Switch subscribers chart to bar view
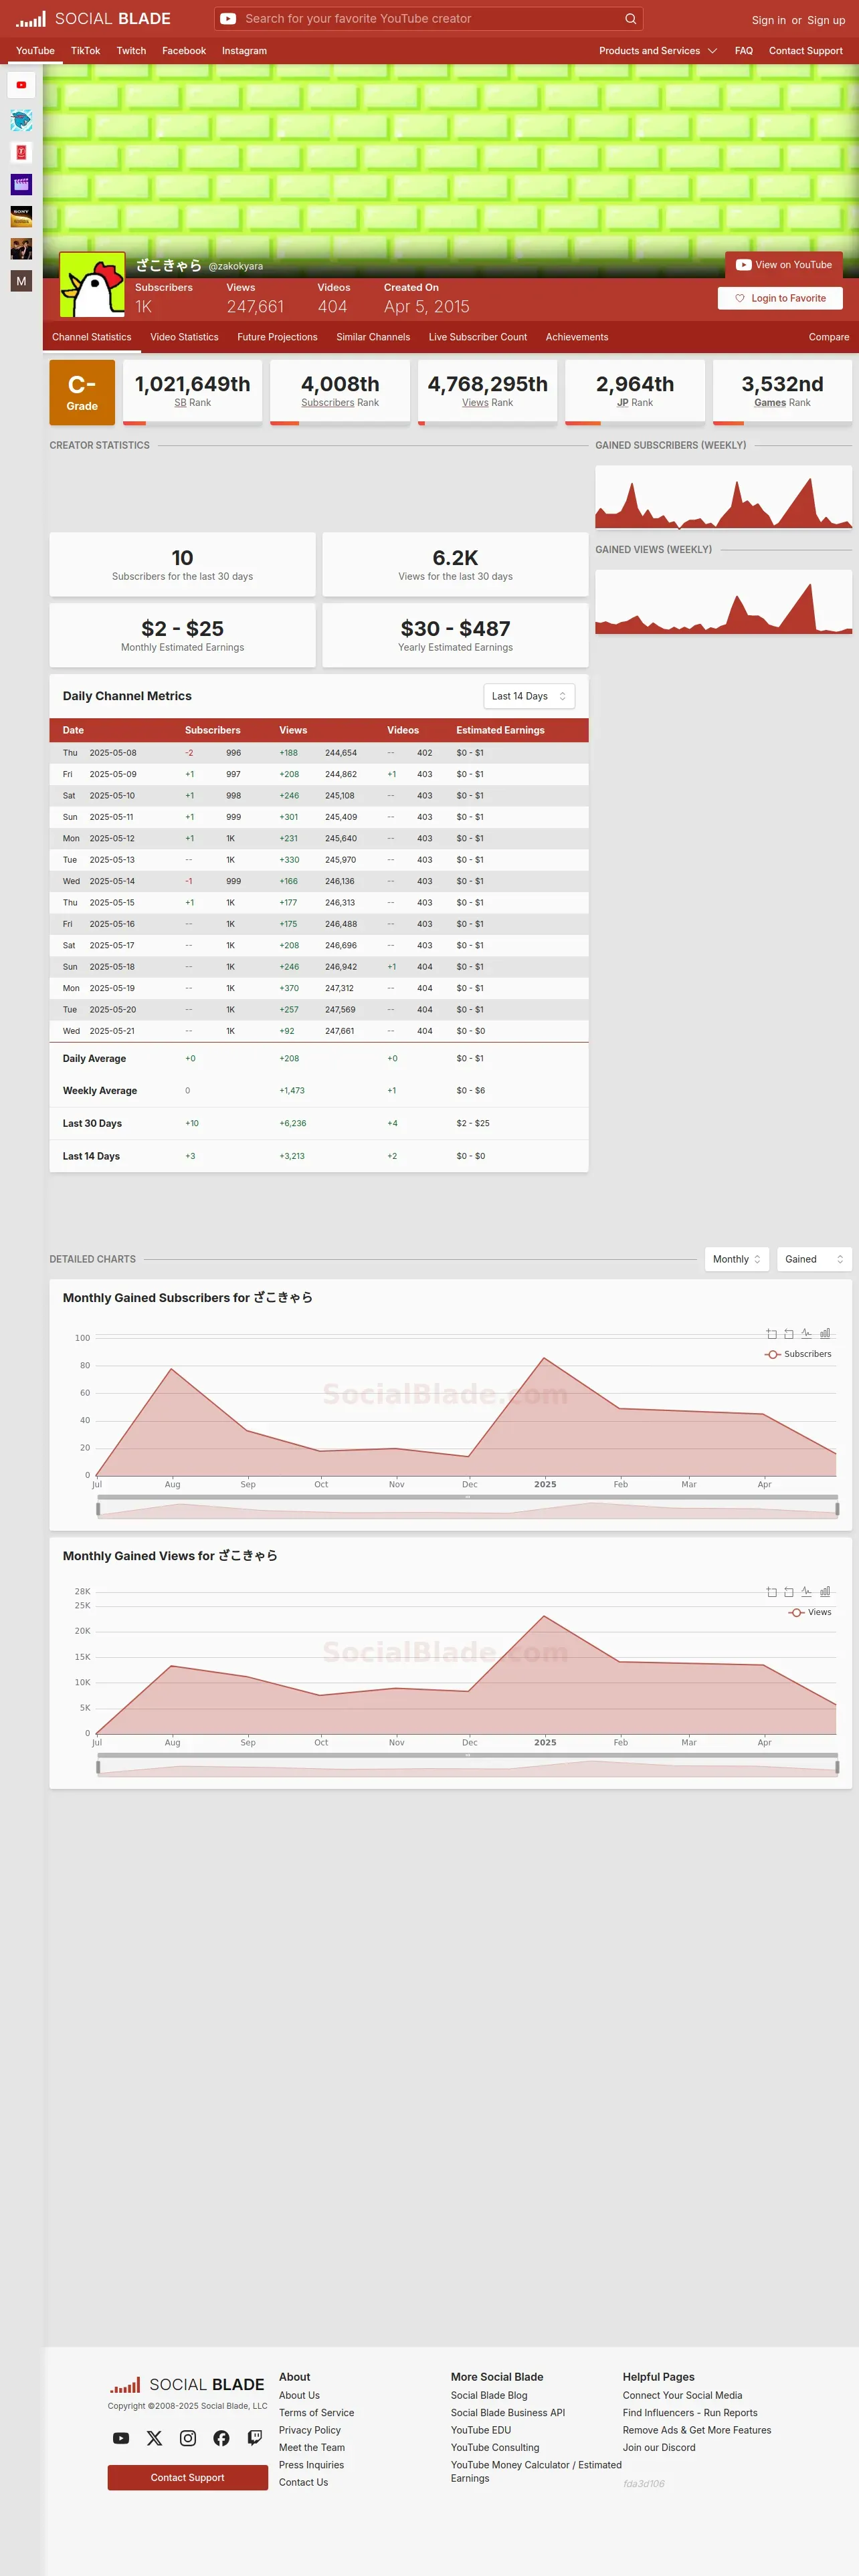 [x=825, y=1333]
